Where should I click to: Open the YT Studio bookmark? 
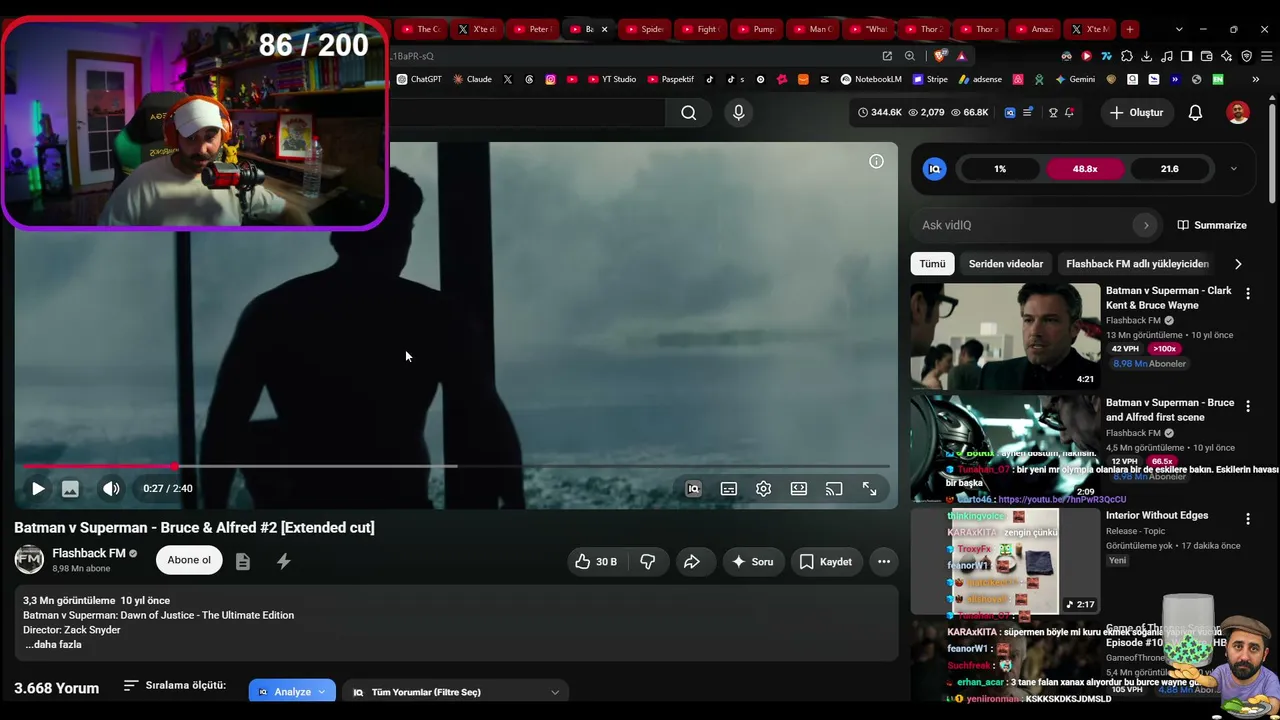click(612, 79)
